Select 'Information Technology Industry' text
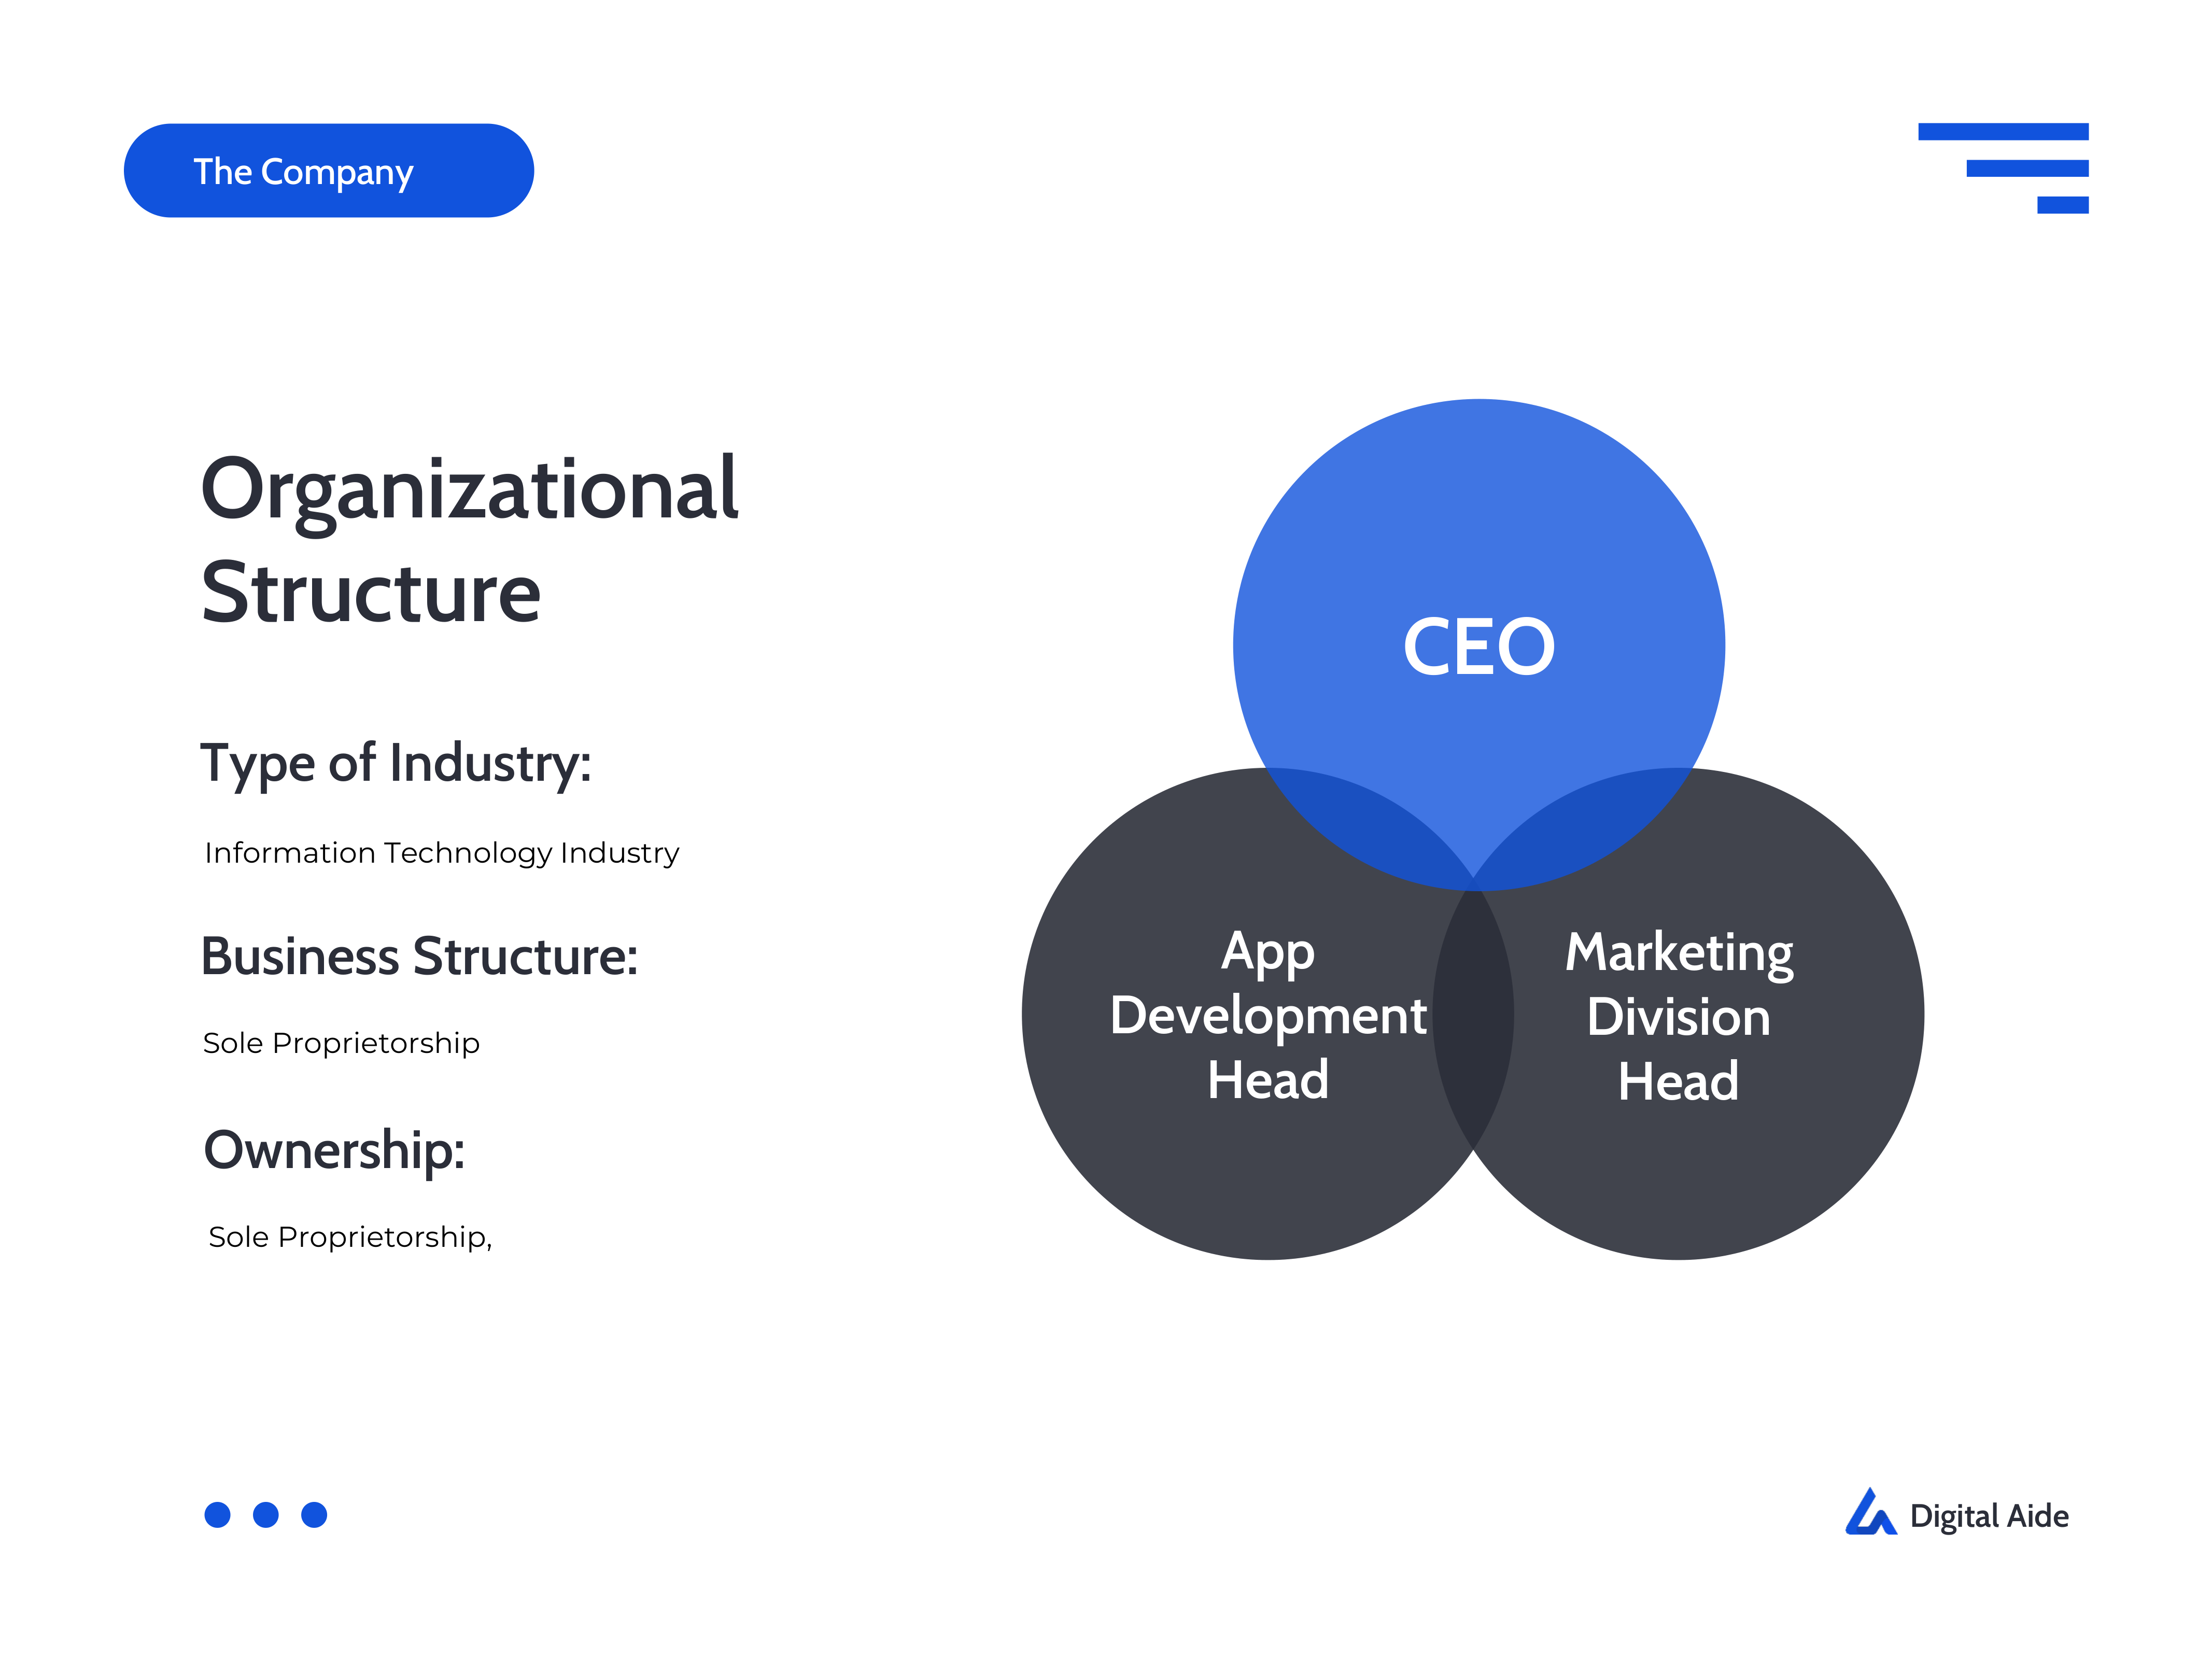The width and height of the screenshot is (2212, 1659). click(x=442, y=853)
